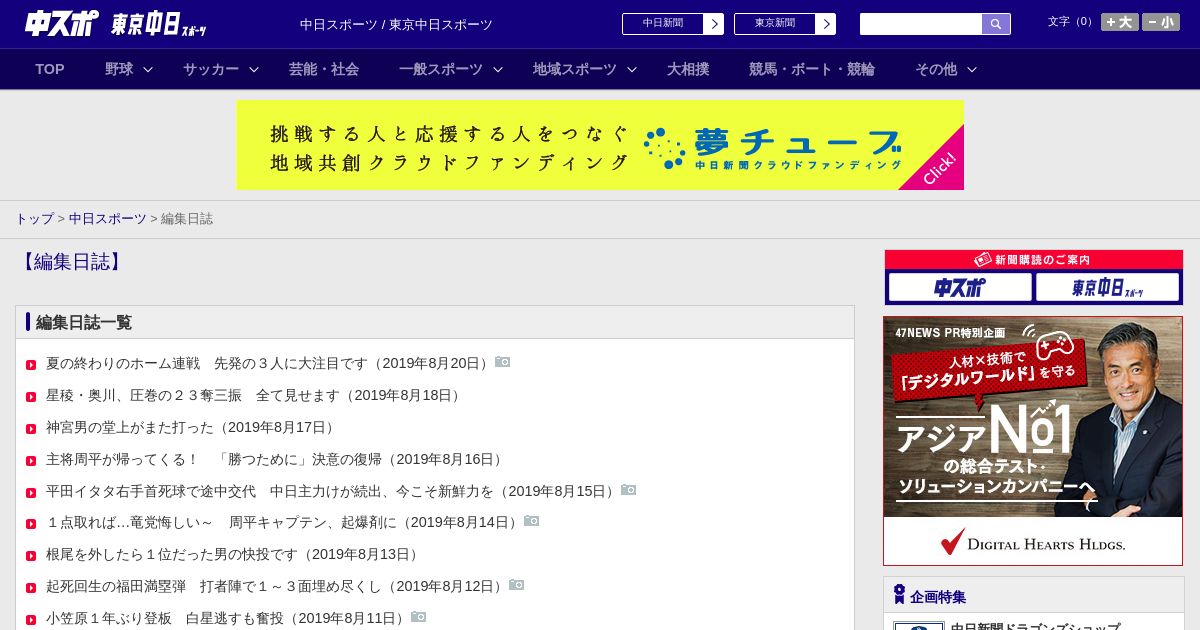1200x630 pixels.
Task: Open the 東京新聞 link button
Action: (x=785, y=24)
